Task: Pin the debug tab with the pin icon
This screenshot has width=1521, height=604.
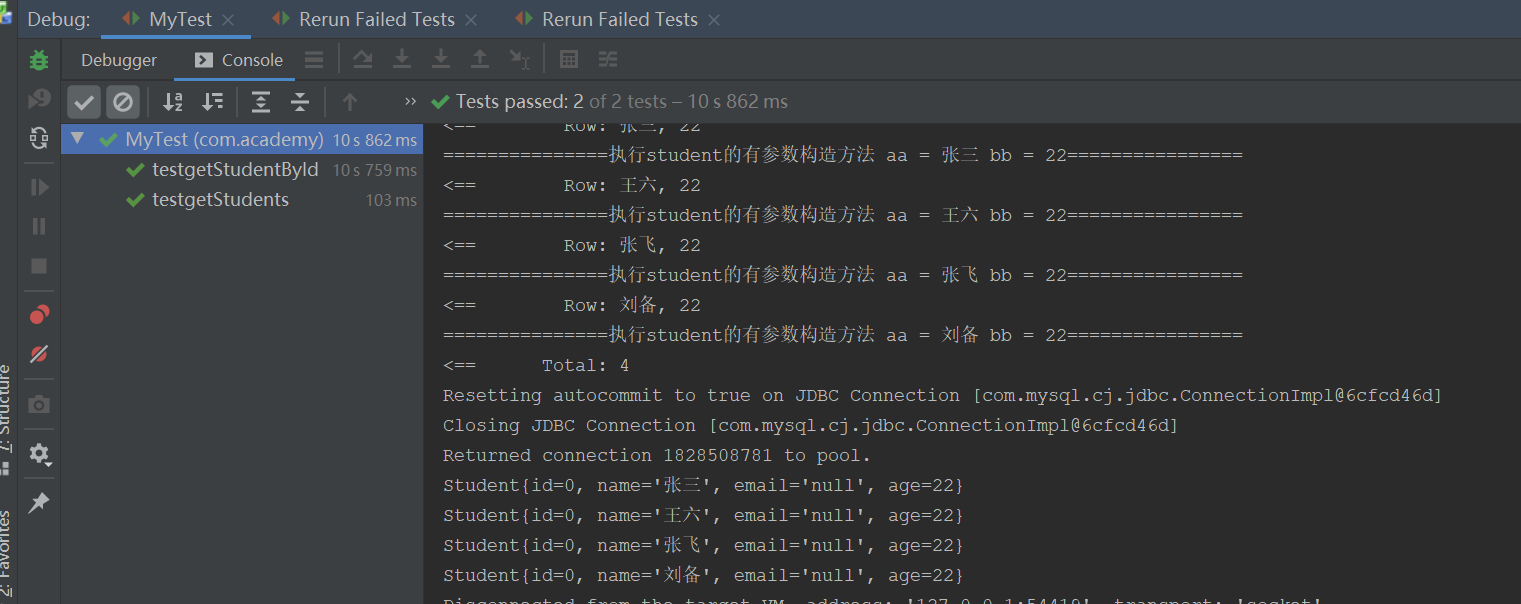Action: [x=39, y=502]
